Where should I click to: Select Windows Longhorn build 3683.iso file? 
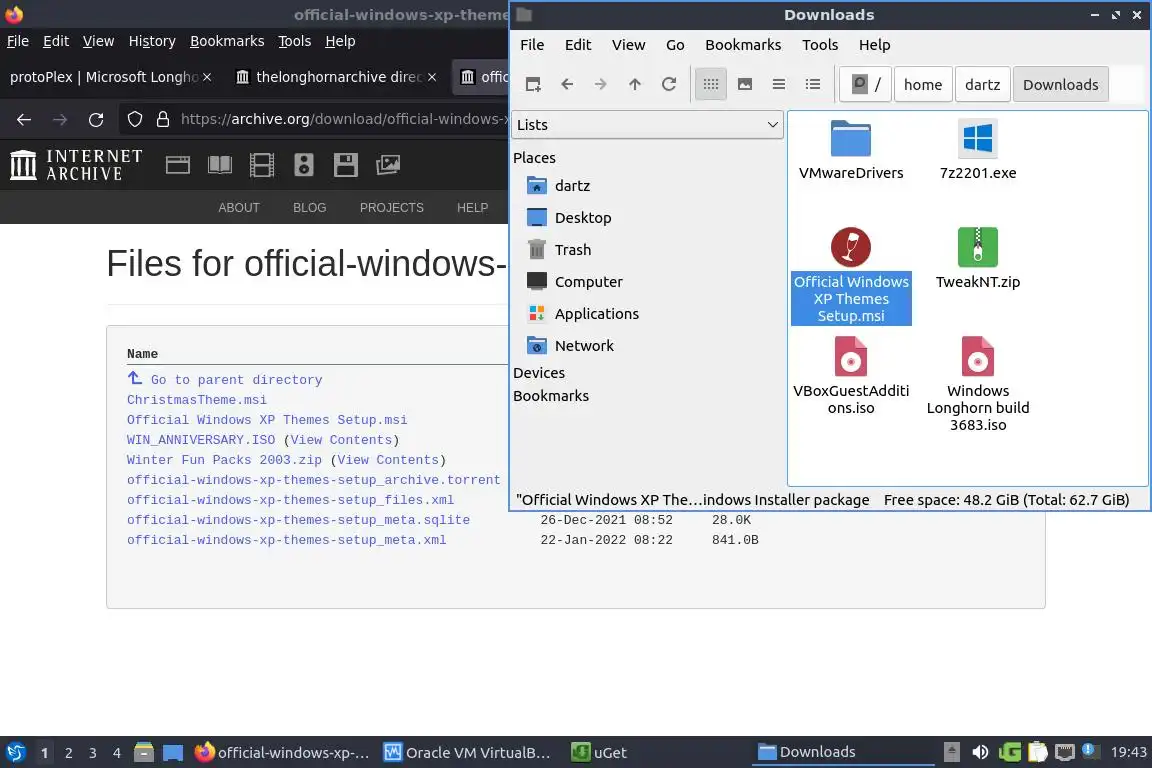tap(978, 384)
